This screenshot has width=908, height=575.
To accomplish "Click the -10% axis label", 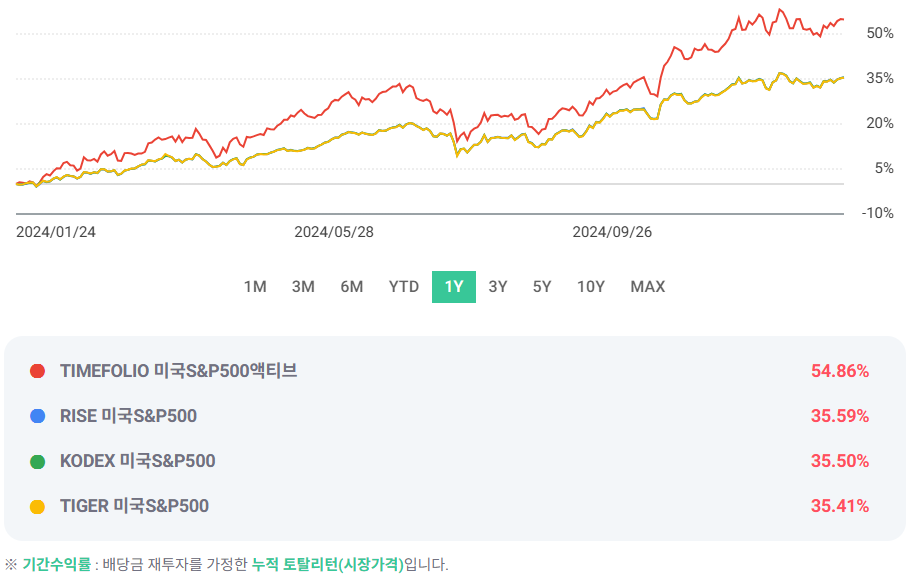I will [877, 213].
